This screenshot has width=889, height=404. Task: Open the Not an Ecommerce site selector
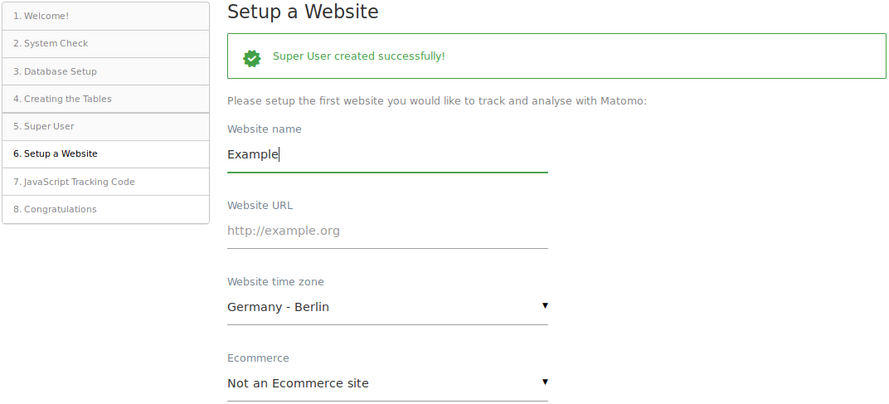(387, 384)
